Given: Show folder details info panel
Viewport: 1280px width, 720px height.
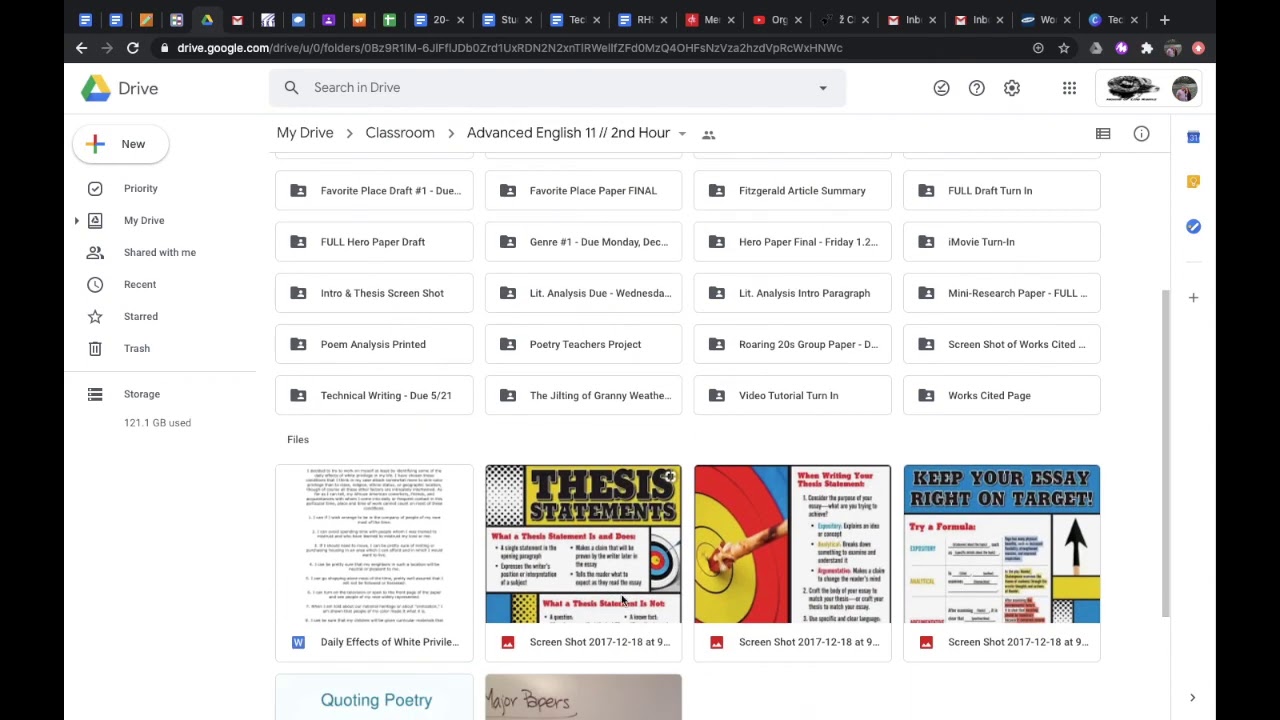Looking at the screenshot, I should 1141,134.
